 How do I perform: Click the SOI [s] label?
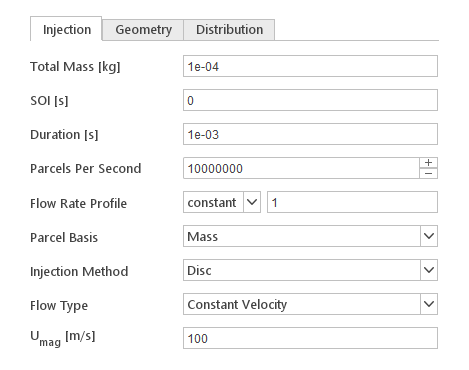tap(49, 101)
